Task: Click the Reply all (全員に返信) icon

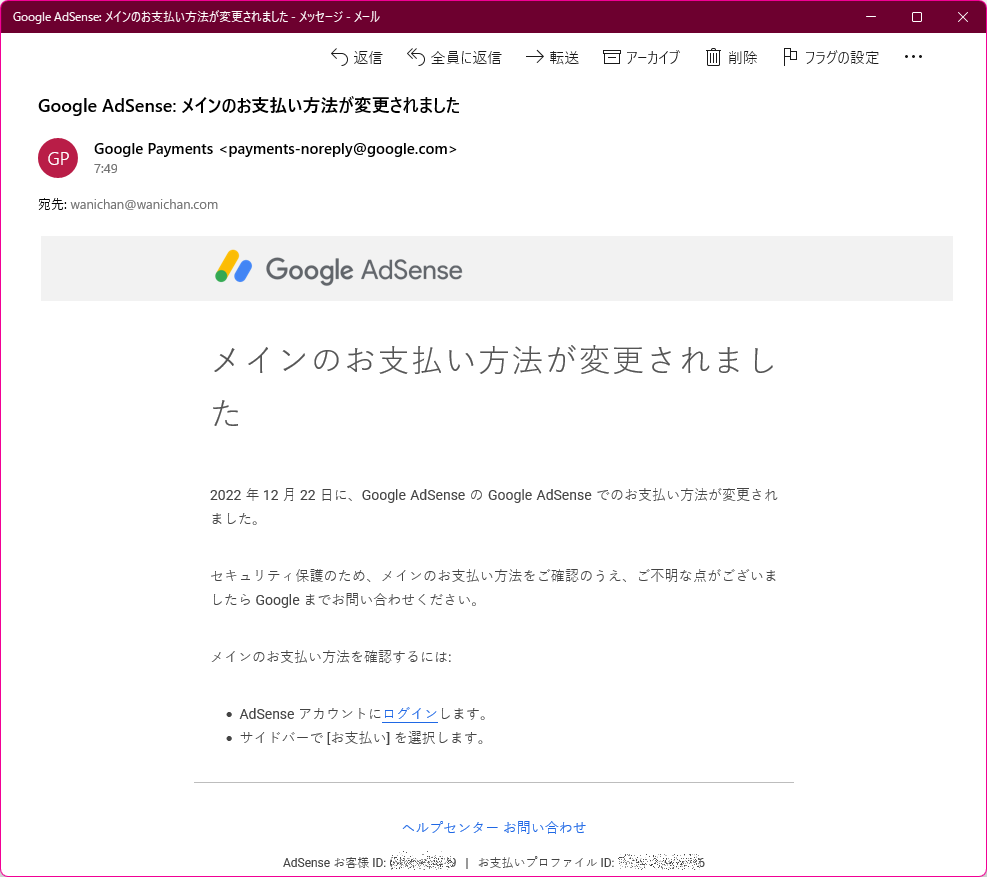Action: (x=416, y=57)
